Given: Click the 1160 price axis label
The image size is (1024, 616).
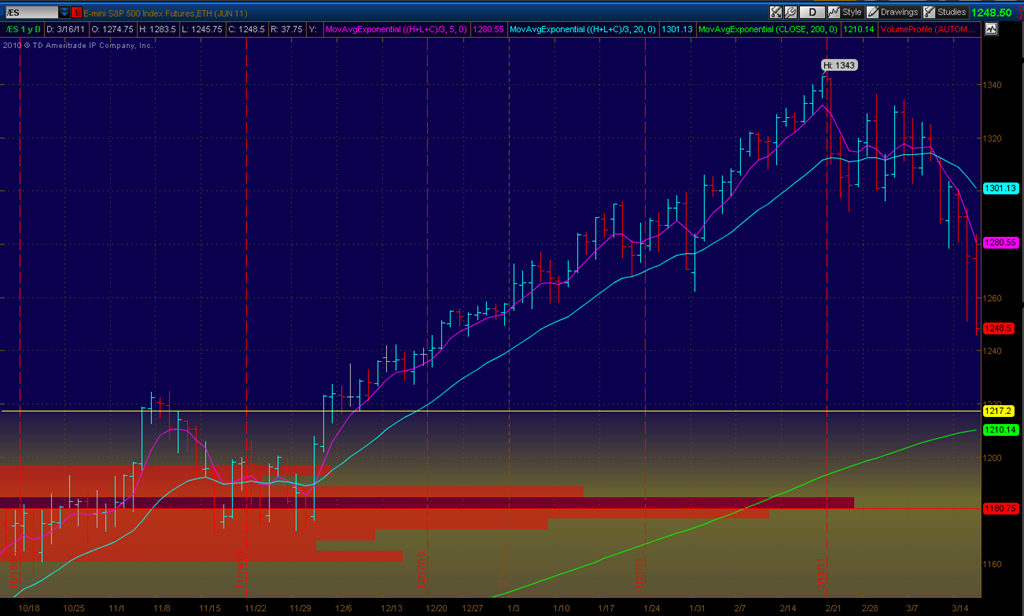Looking at the screenshot, I should coord(993,564).
